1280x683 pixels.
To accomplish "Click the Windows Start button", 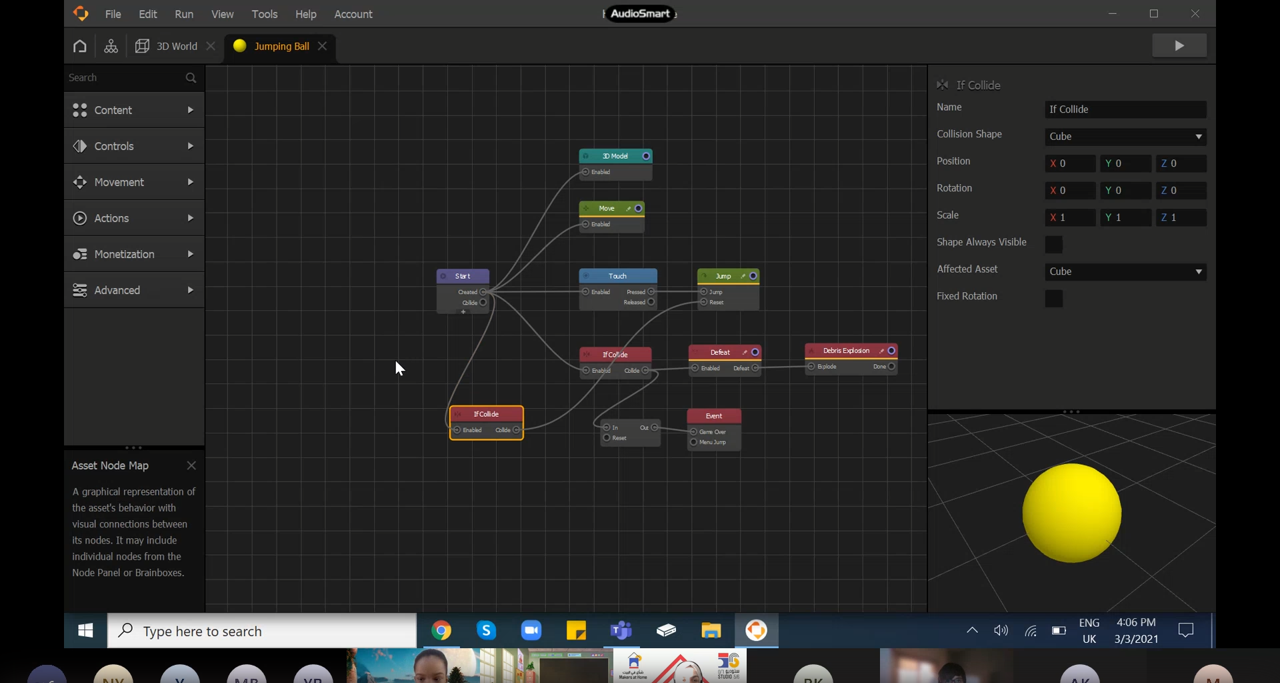I will pyautogui.click(x=86, y=631).
